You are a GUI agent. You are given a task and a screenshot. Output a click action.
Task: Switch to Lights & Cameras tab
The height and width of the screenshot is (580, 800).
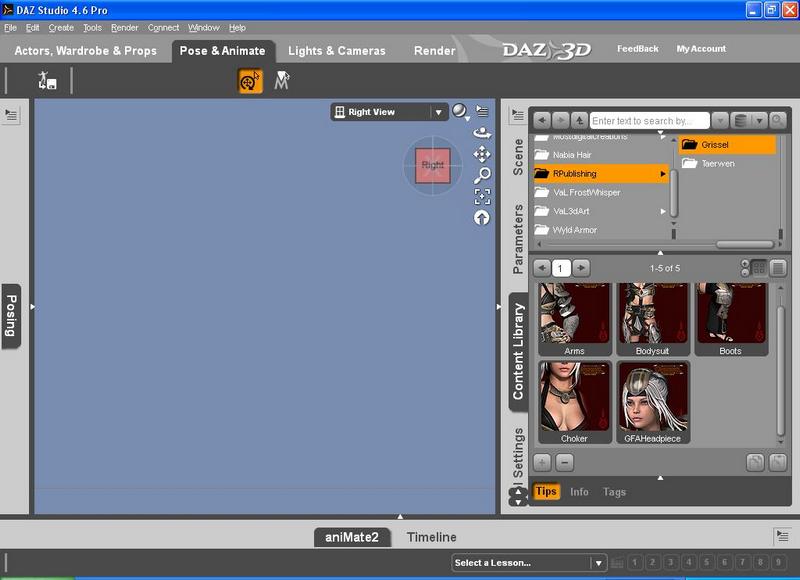pos(337,51)
